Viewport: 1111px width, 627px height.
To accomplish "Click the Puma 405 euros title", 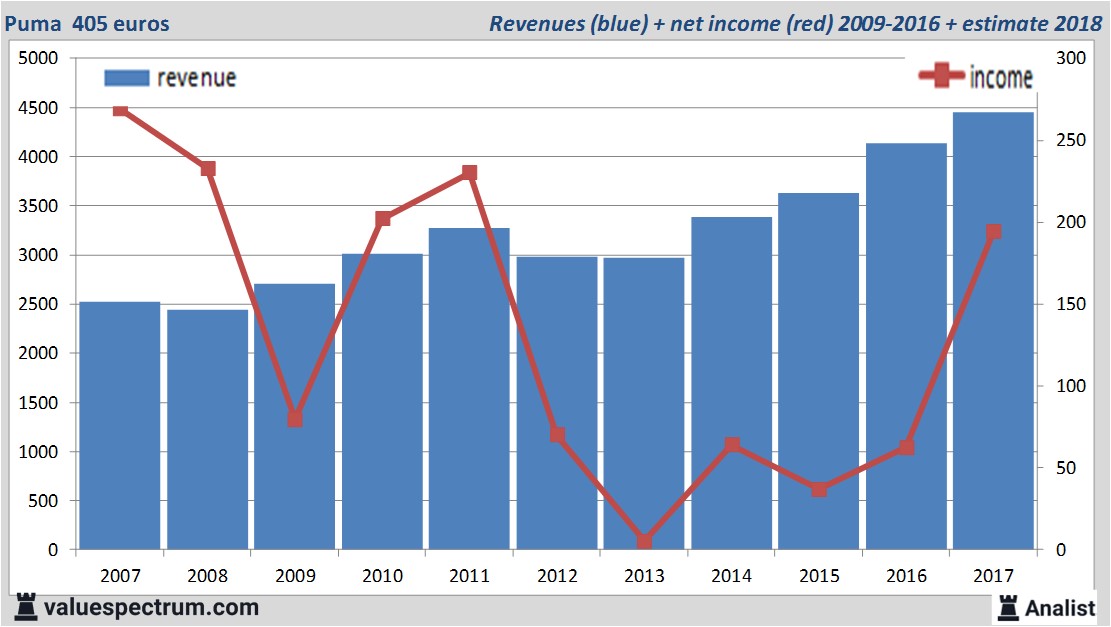I will (85, 23).
